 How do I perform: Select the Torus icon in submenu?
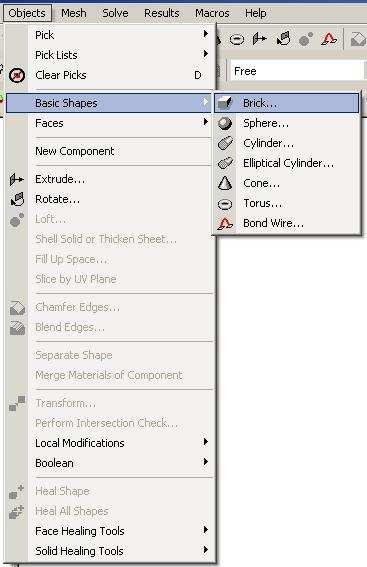point(225,204)
